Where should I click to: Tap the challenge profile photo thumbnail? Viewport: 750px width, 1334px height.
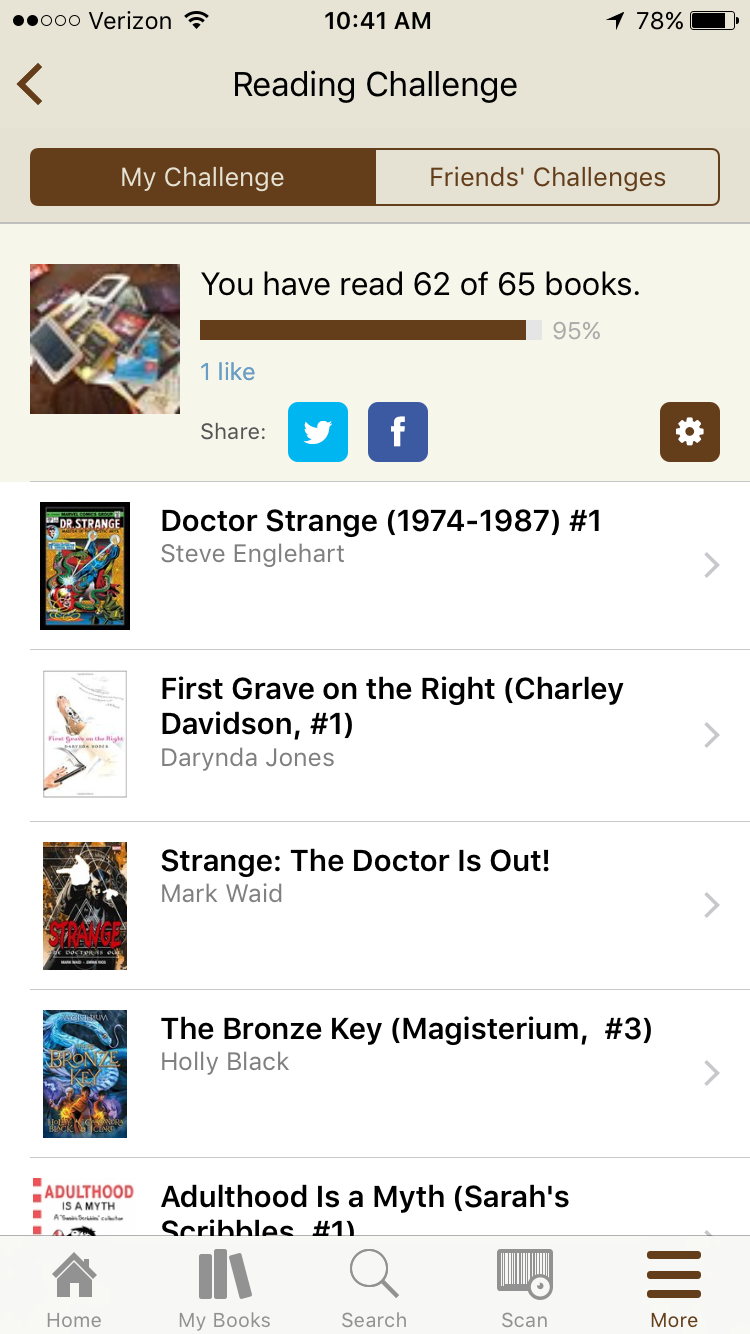(105, 339)
